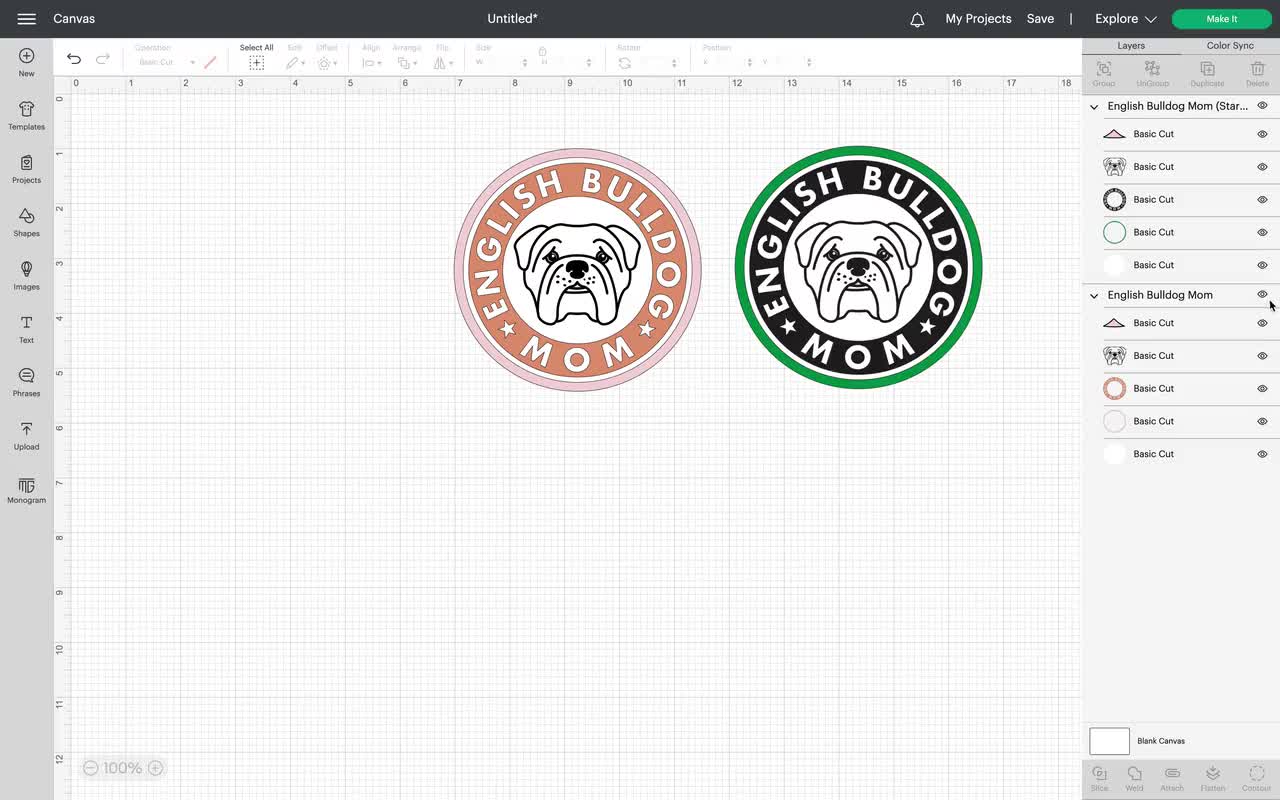The image size is (1280, 800).
Task: Hide the top Basic Cut layer
Action: pos(1262,133)
